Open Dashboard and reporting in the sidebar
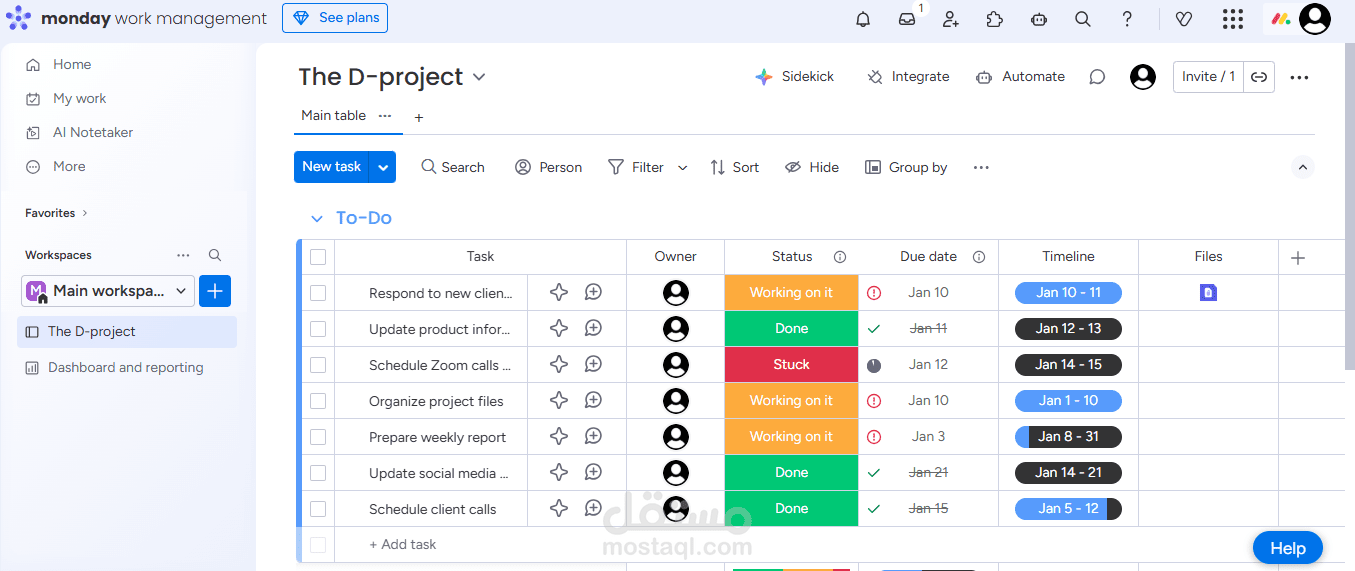This screenshot has width=1355, height=571. pos(125,368)
